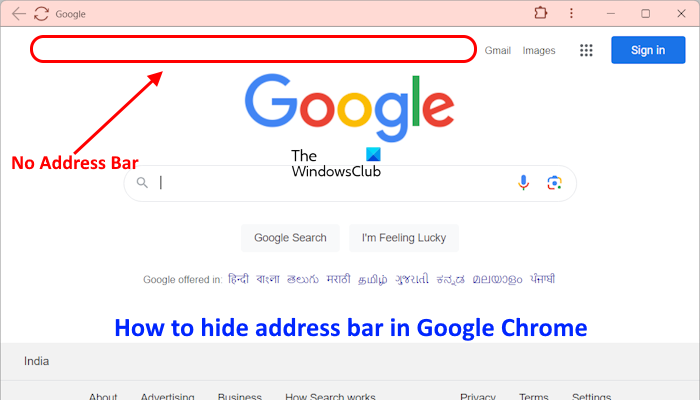
Task: Open the Gmail link
Action: click(x=498, y=50)
